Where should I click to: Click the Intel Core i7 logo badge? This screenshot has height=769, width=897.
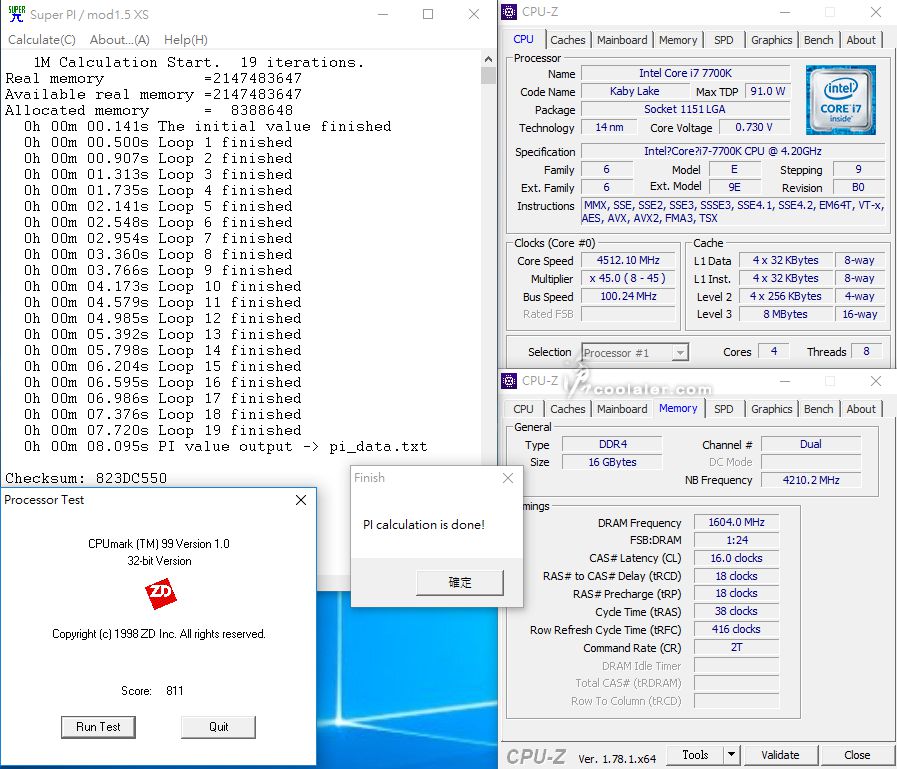[840, 100]
